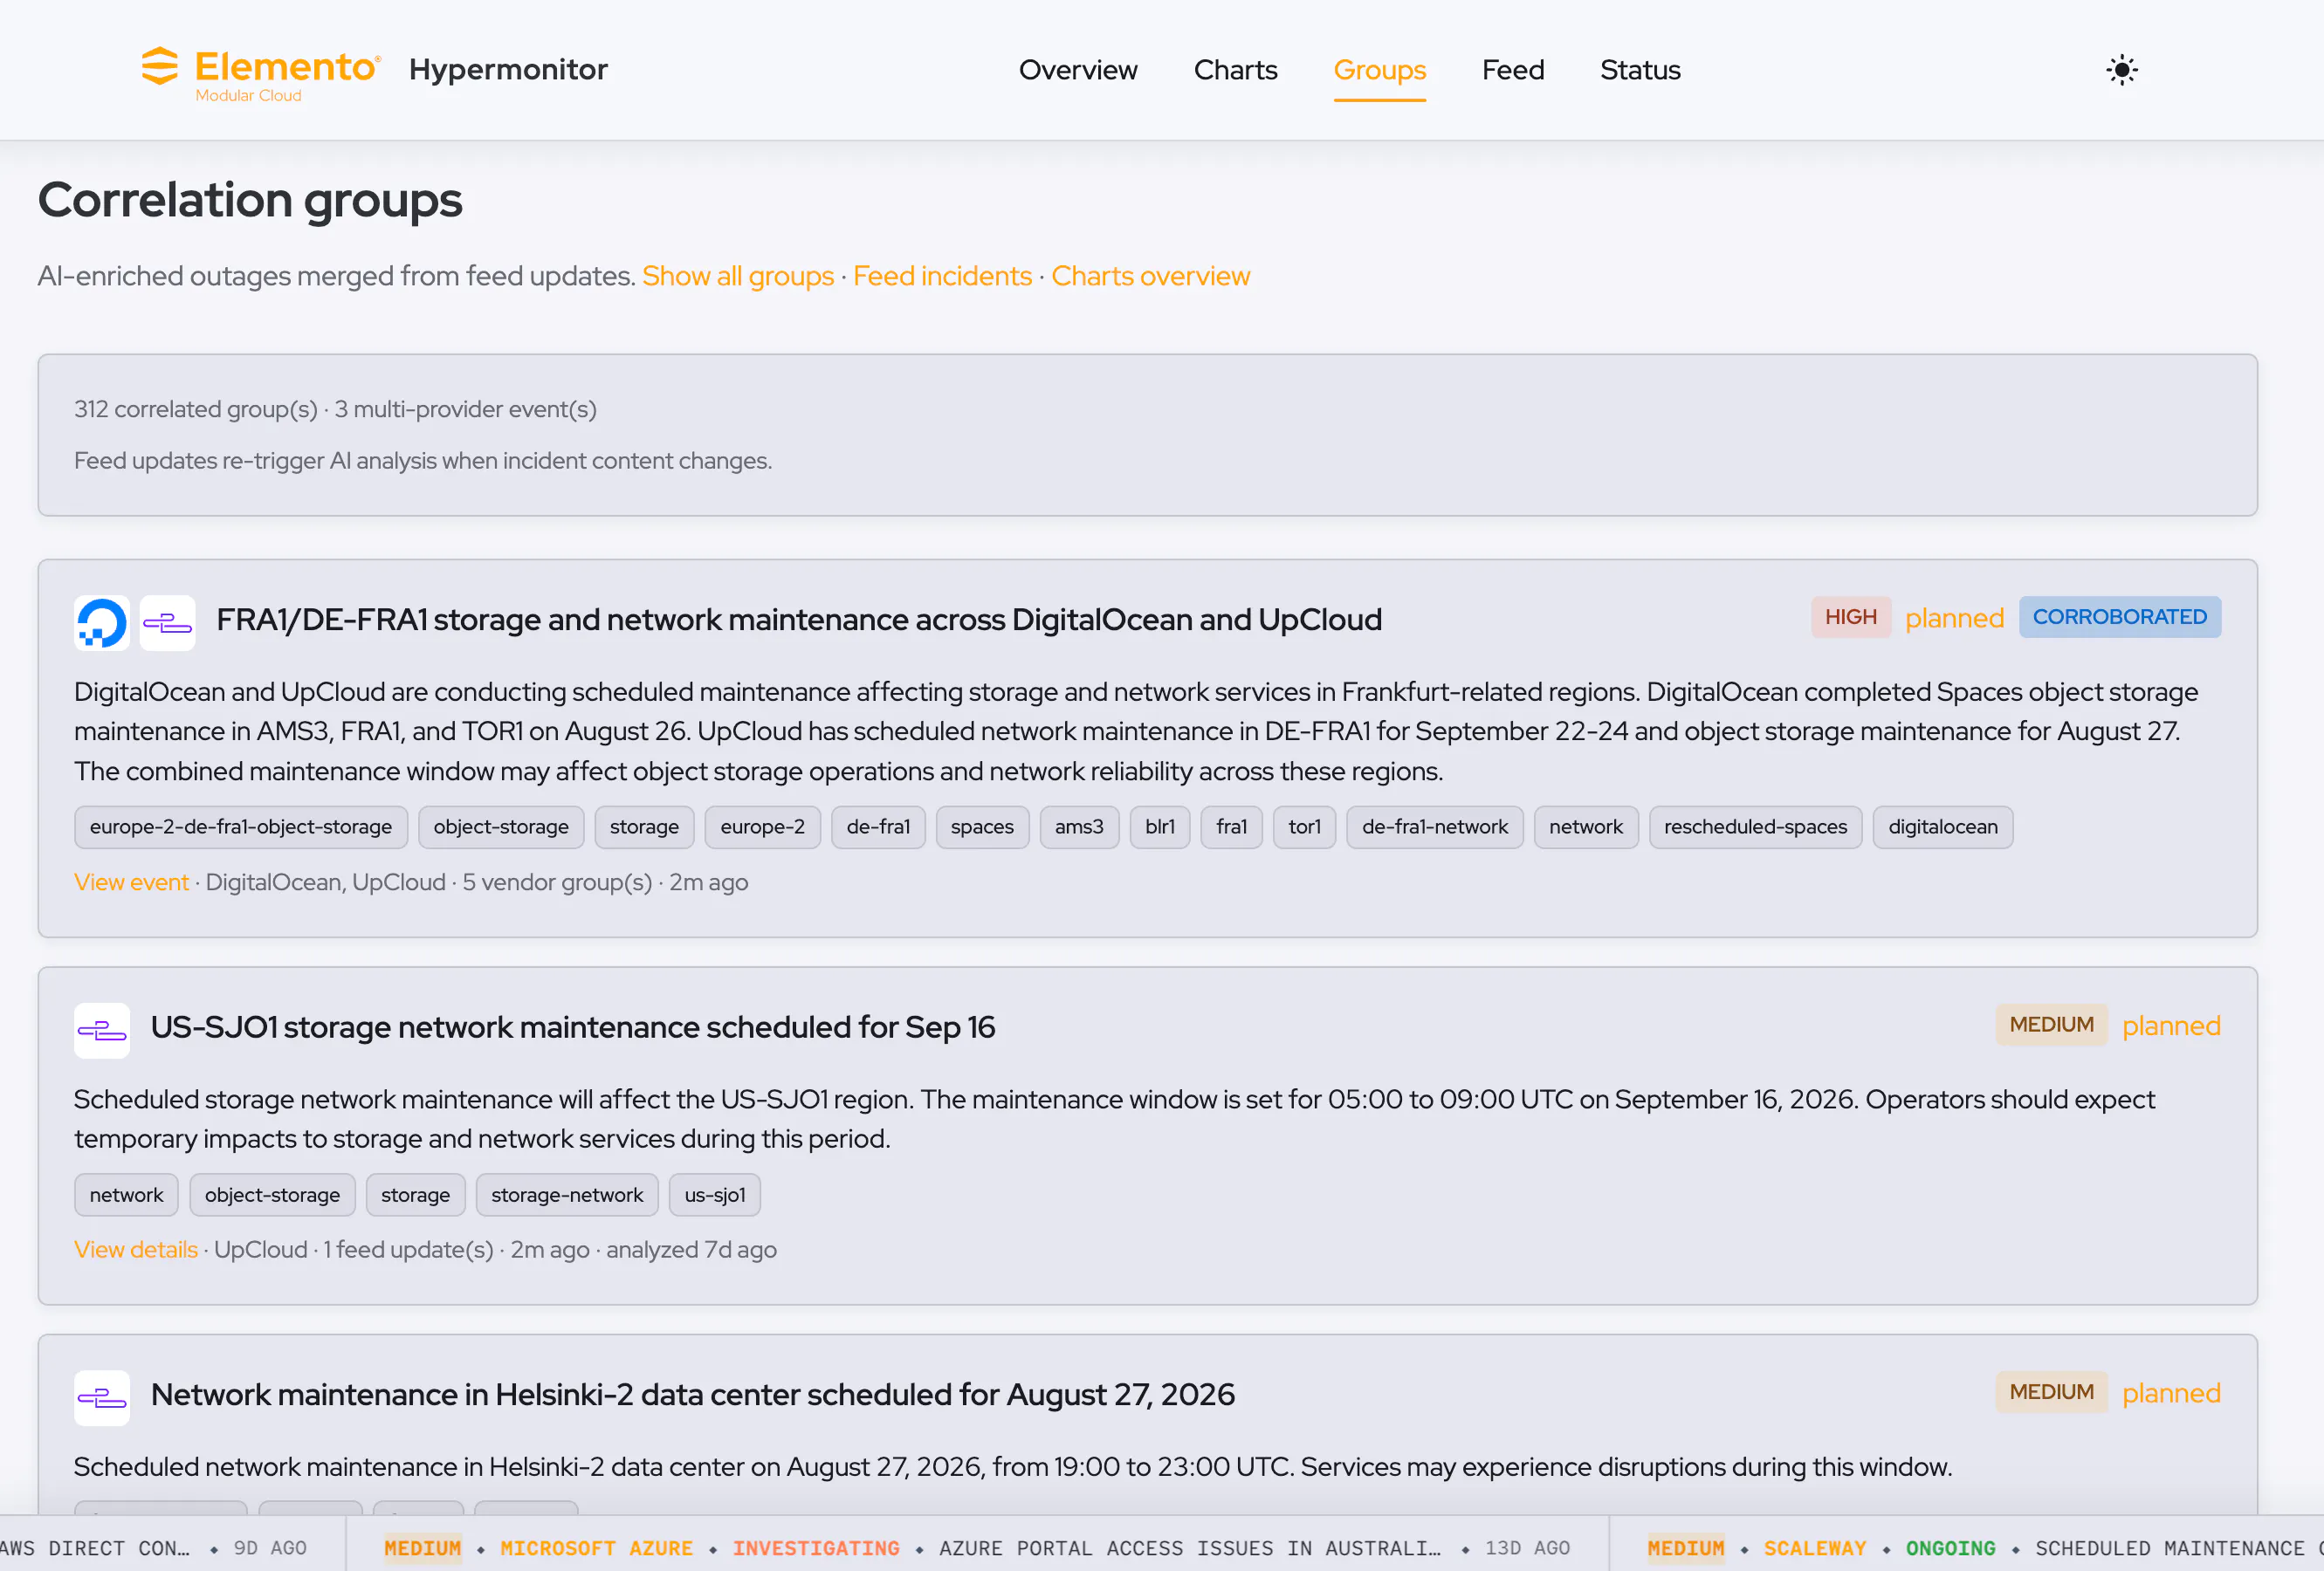
Task: Click the storage tag in US-SJO1 card
Action: (x=415, y=1195)
